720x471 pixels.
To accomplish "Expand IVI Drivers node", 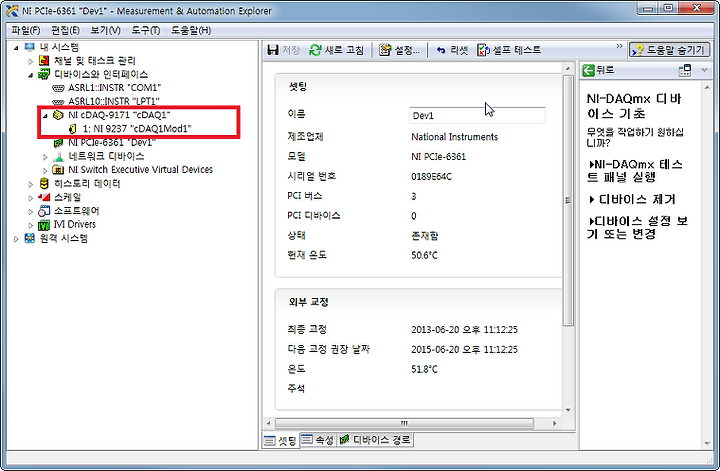I will [30, 225].
